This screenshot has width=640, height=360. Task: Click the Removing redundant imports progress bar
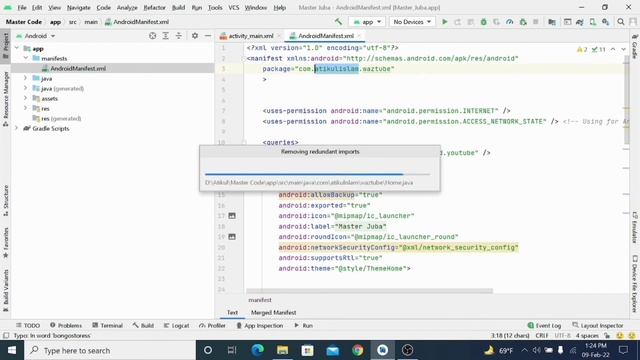[317, 174]
